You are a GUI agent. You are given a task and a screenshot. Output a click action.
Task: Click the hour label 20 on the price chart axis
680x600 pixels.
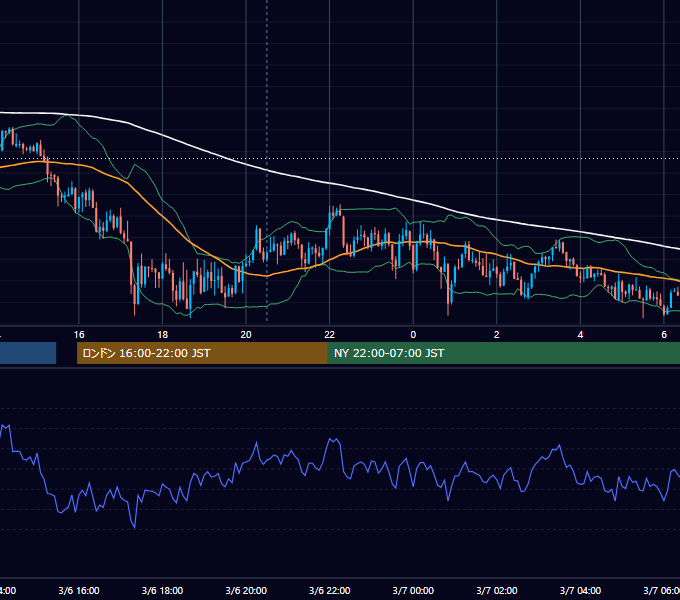246,335
